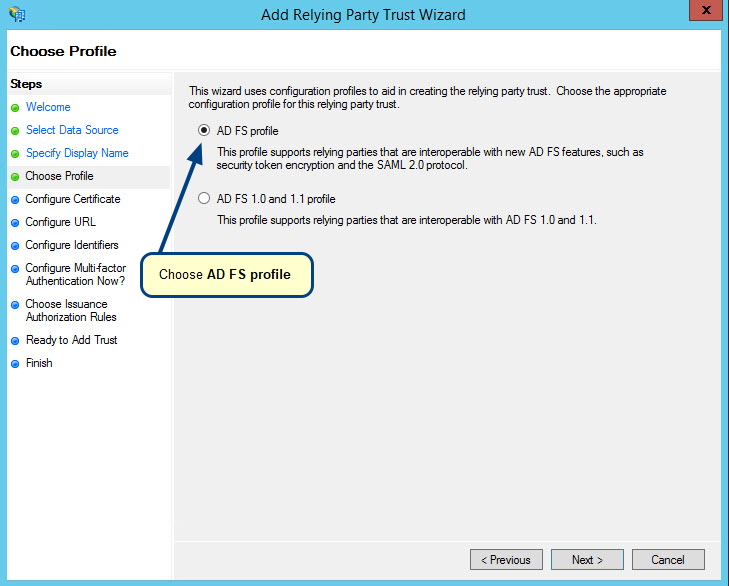Viewport: 729px width, 586px height.
Task: Click the blue bullet beside Configure URL
Action: [x=15, y=222]
